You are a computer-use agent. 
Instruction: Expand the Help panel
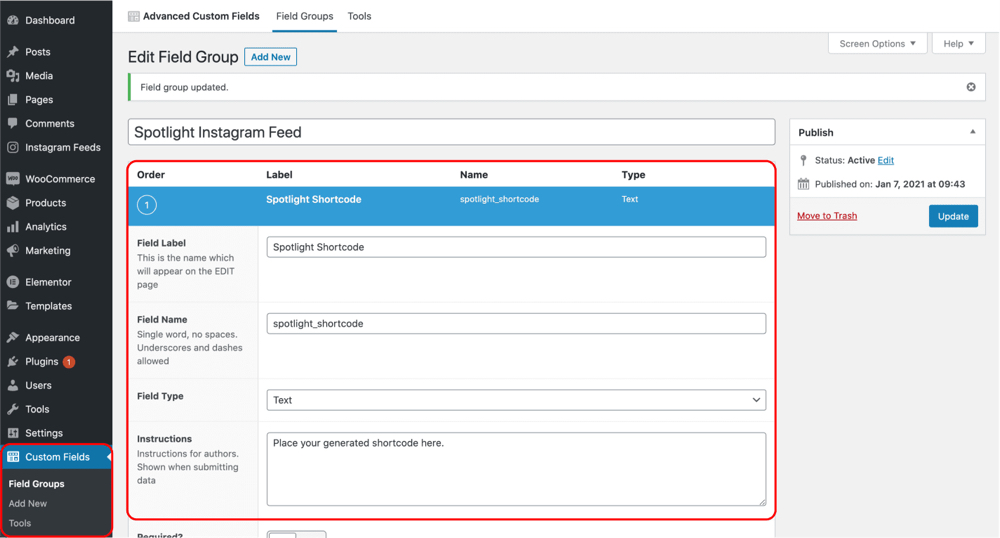click(x=959, y=43)
